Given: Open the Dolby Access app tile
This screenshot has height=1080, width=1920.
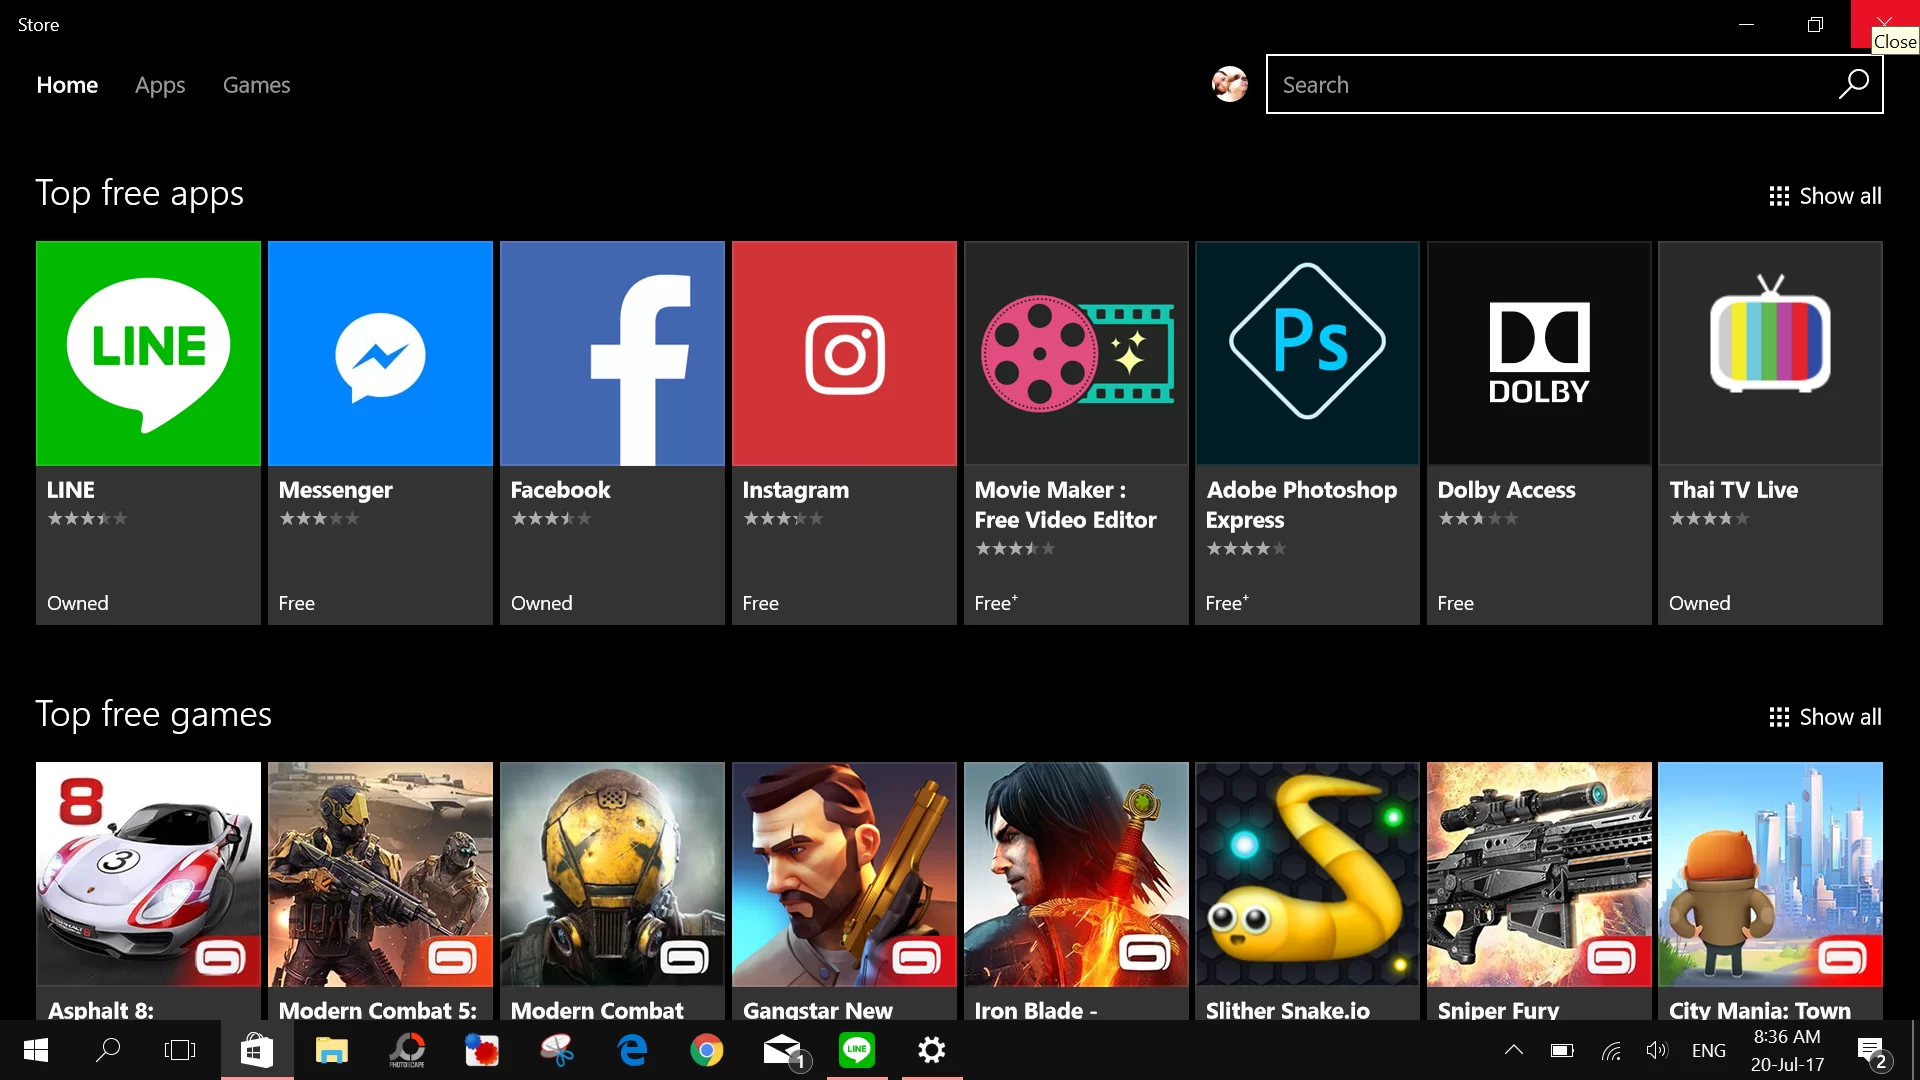Looking at the screenshot, I should pyautogui.click(x=1539, y=432).
